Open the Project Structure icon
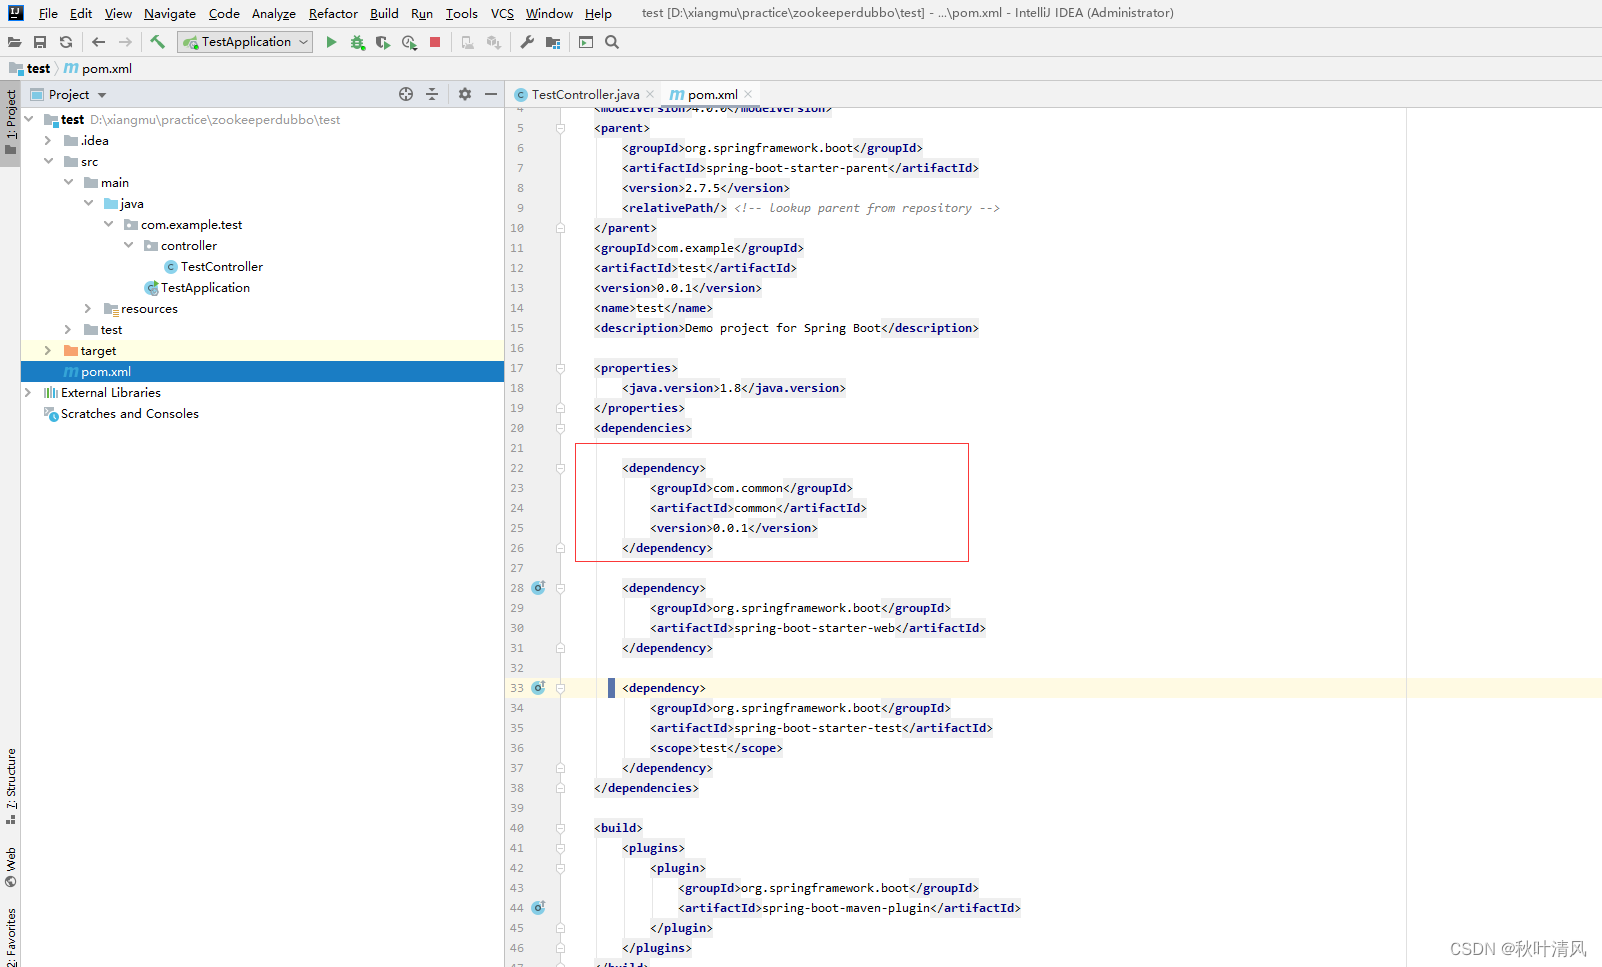 (553, 42)
